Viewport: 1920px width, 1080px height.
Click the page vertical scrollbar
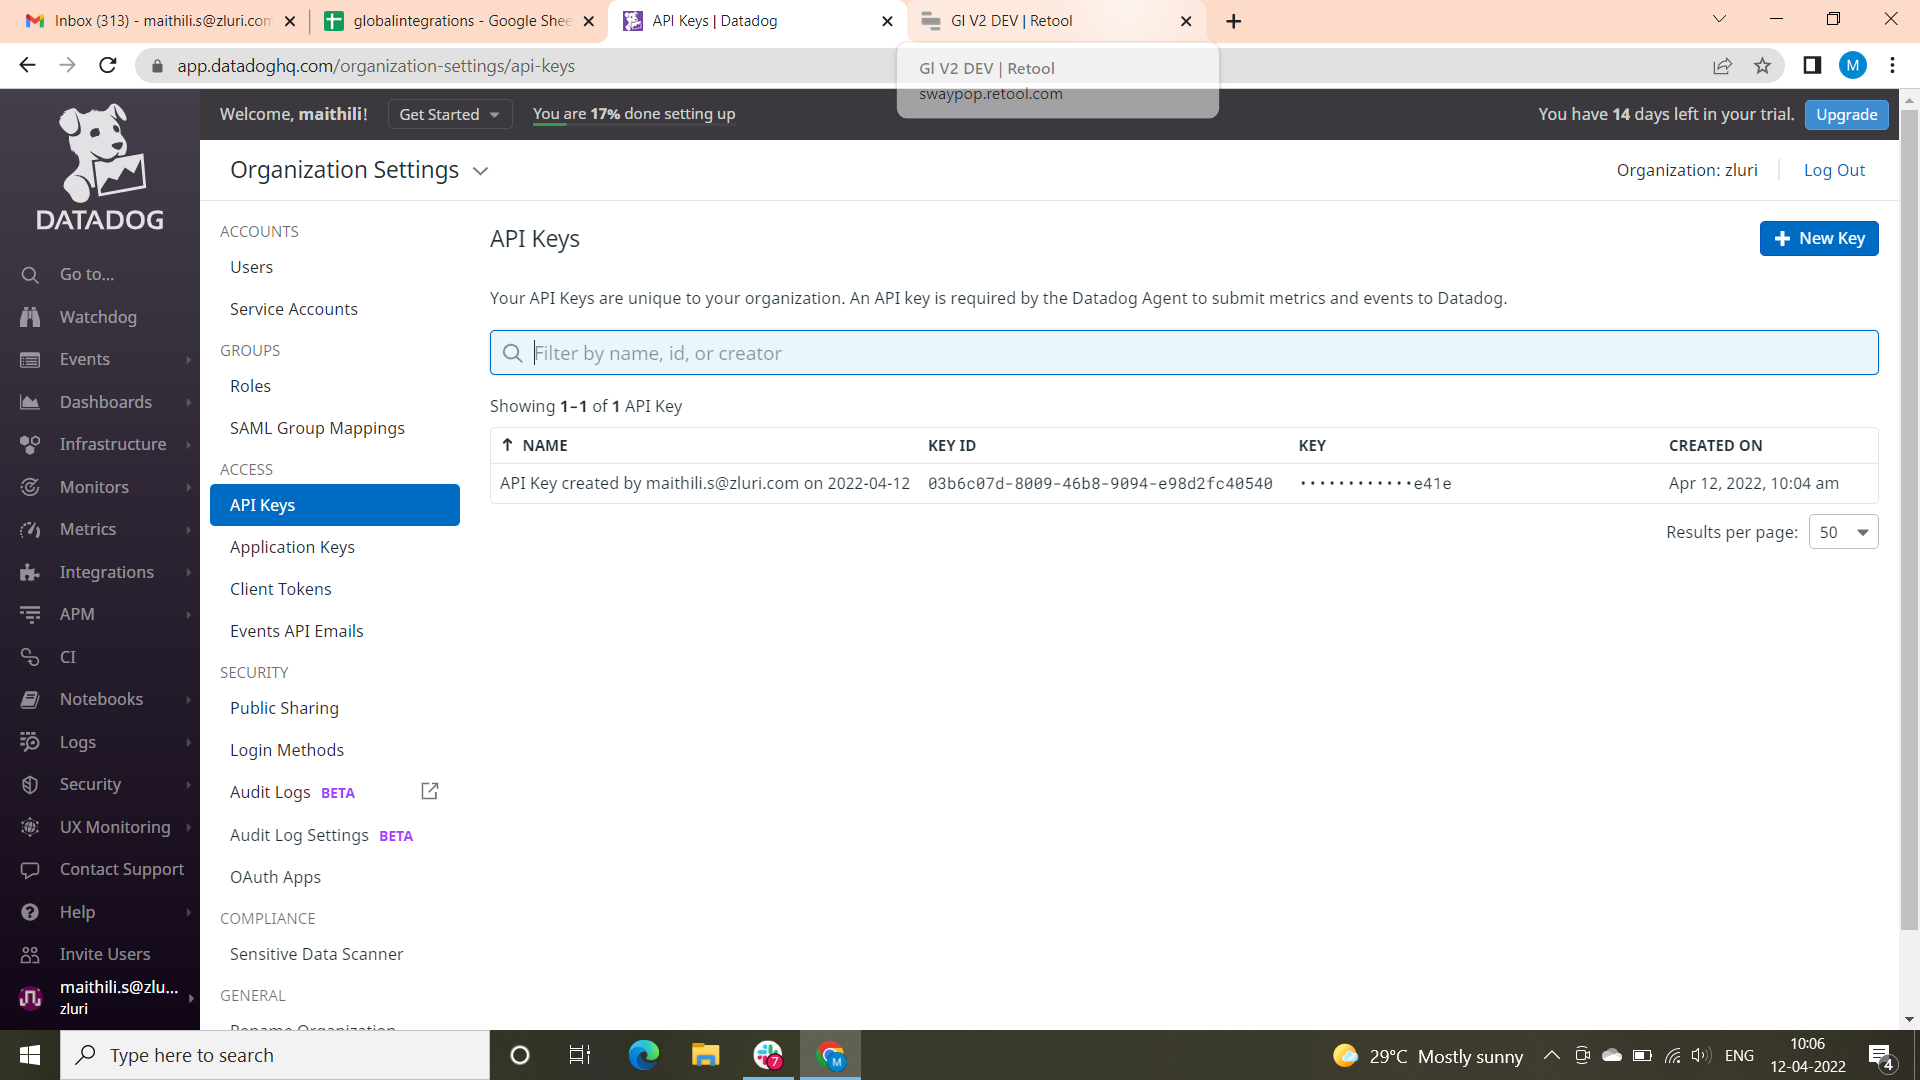coord(1909,520)
